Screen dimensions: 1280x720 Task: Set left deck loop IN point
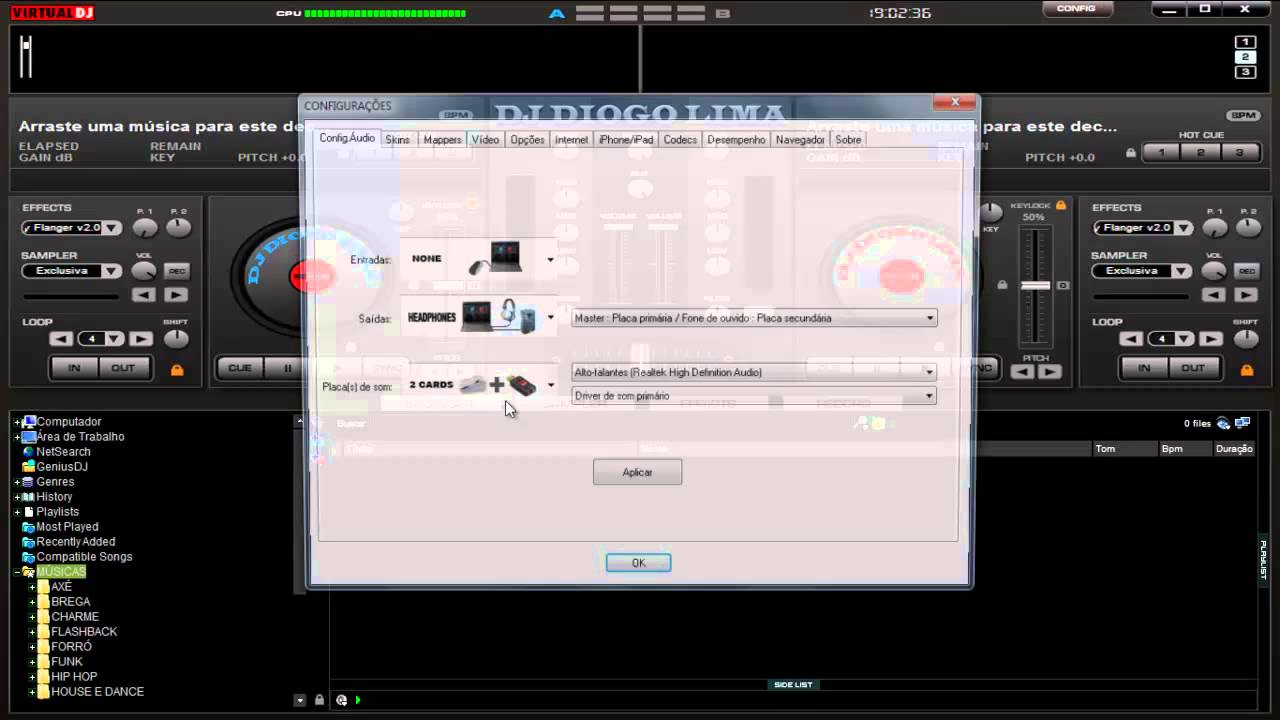pyautogui.click(x=73, y=368)
